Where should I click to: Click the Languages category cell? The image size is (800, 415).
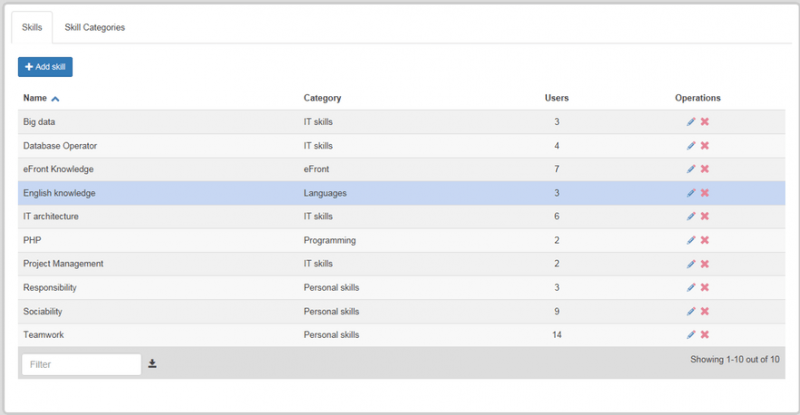click(x=325, y=193)
